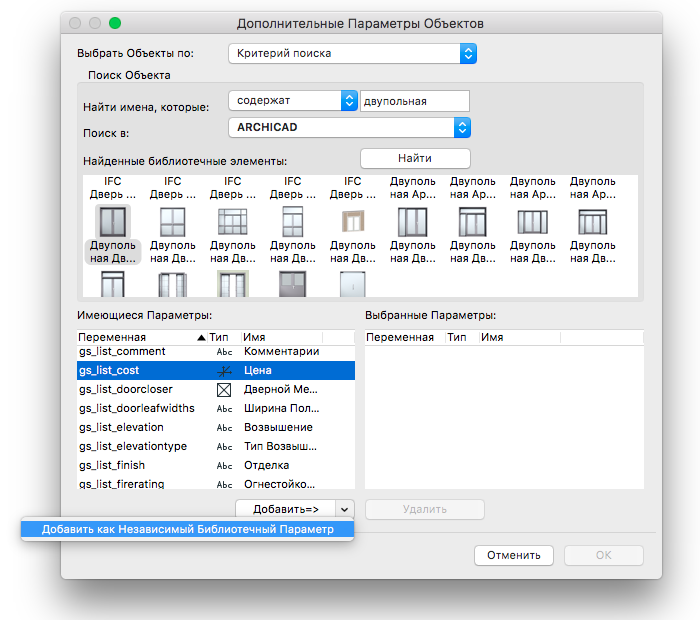The image size is (700, 620).
Task: Select the highlighted double door thumbnail
Action: (x=112, y=221)
